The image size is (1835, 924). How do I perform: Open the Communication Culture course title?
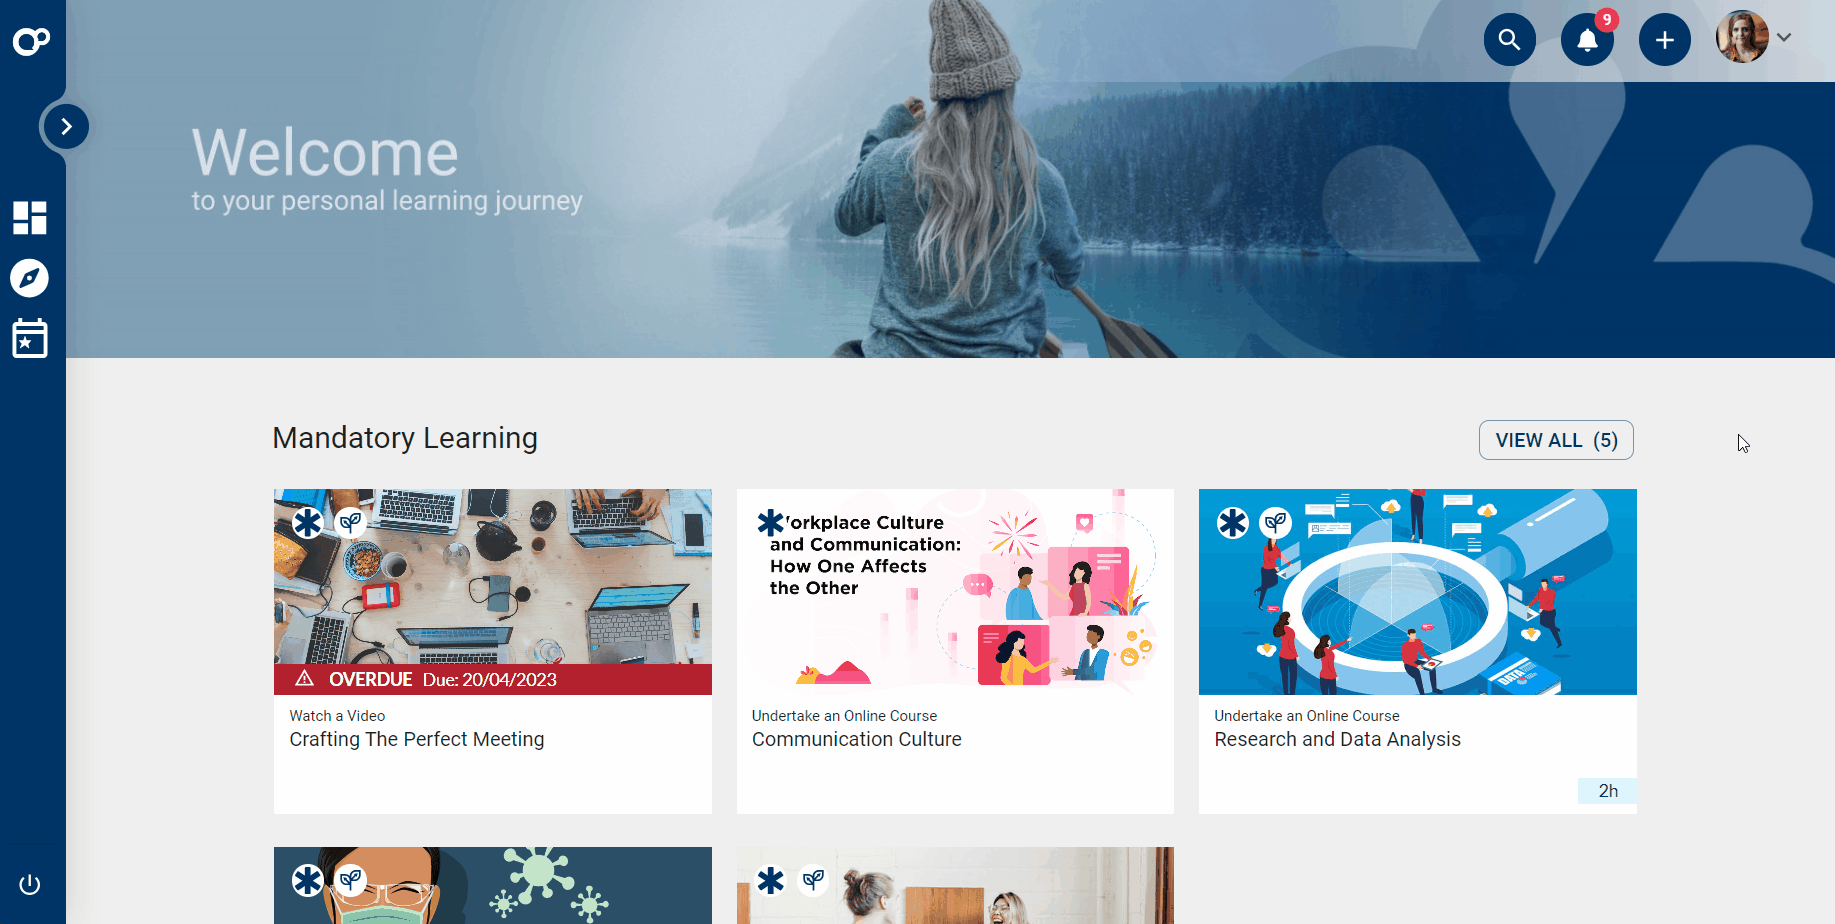[857, 739]
